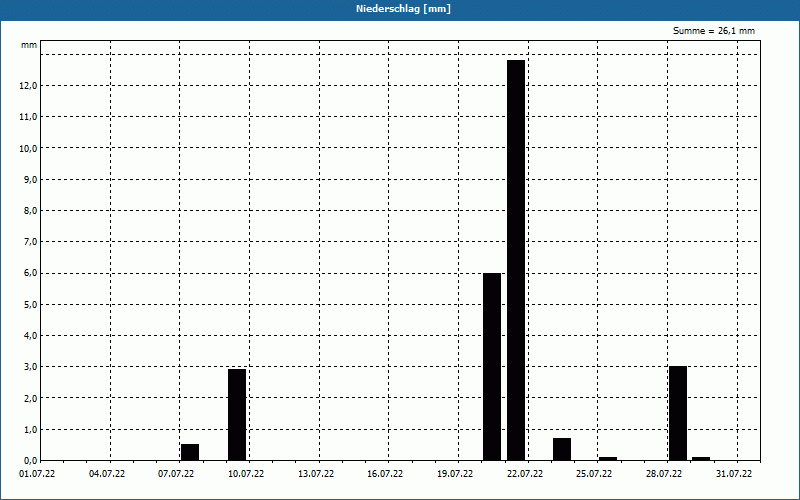Click the y-axis value 2,0
Viewport: 800px width, 500px height.
point(30,398)
